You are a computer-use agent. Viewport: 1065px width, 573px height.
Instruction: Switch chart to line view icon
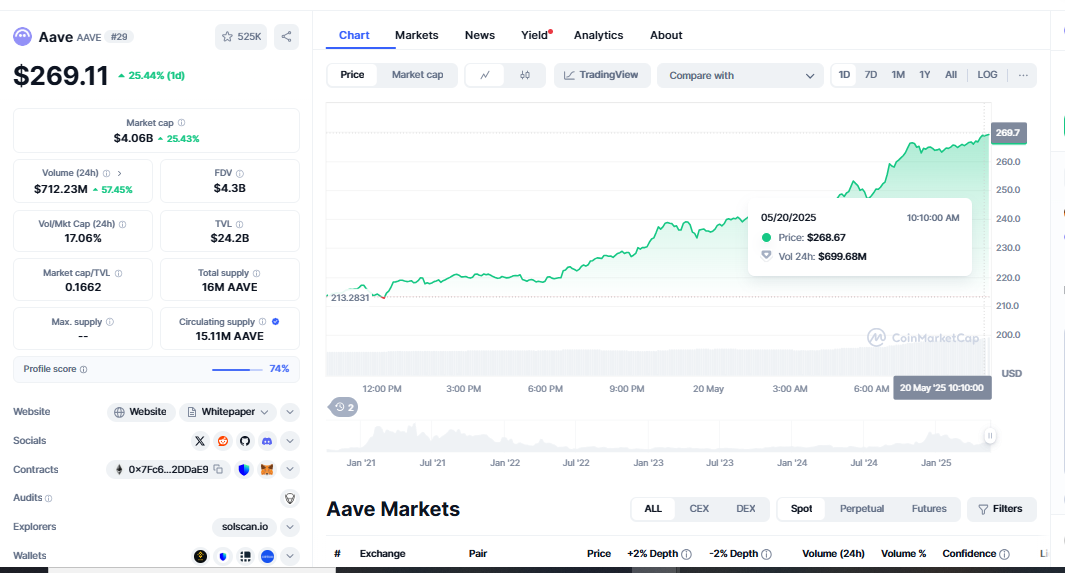click(x=485, y=75)
